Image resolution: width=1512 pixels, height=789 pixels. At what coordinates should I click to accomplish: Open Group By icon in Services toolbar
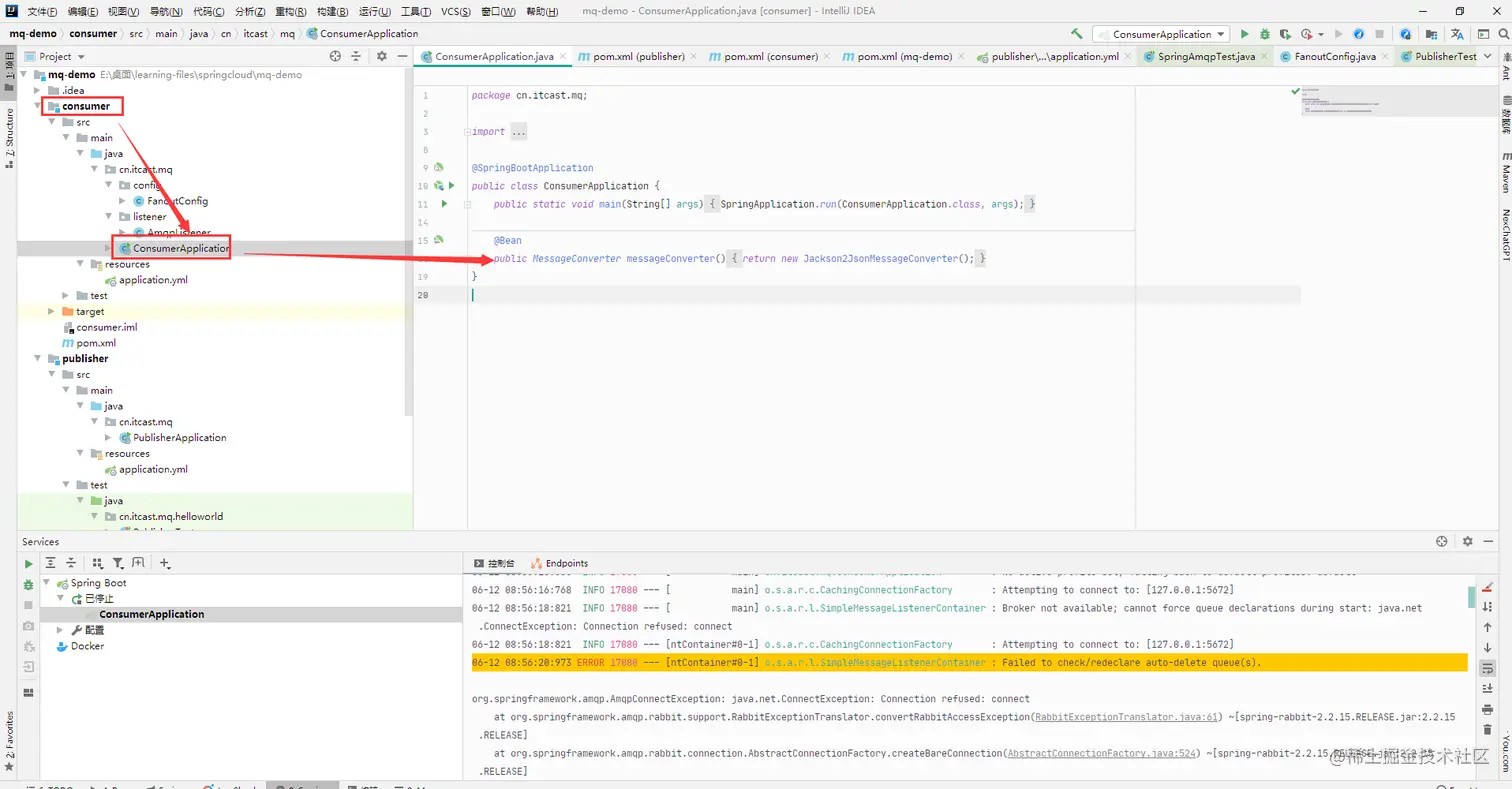[98, 563]
